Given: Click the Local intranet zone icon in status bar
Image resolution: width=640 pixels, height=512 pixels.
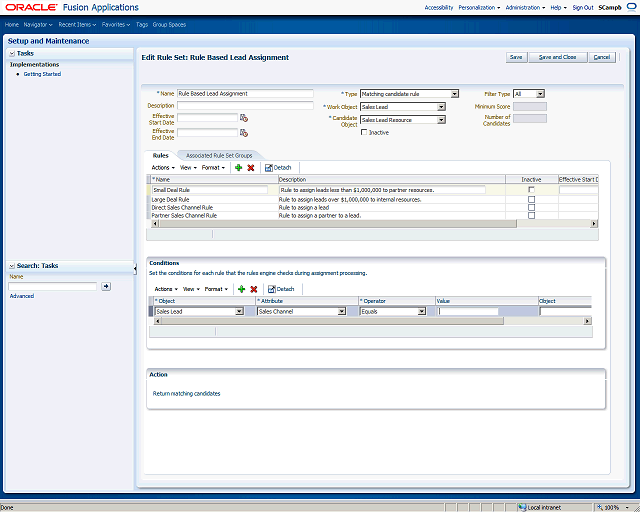Looking at the screenshot, I should pyautogui.click(x=522, y=508).
